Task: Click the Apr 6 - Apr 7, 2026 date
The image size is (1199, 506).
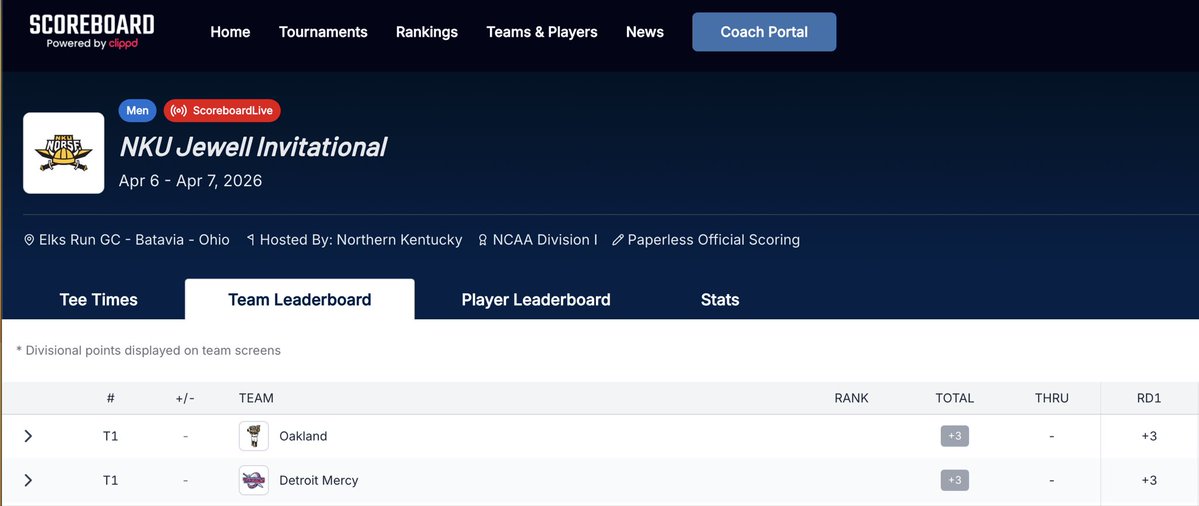Action: tap(190, 181)
